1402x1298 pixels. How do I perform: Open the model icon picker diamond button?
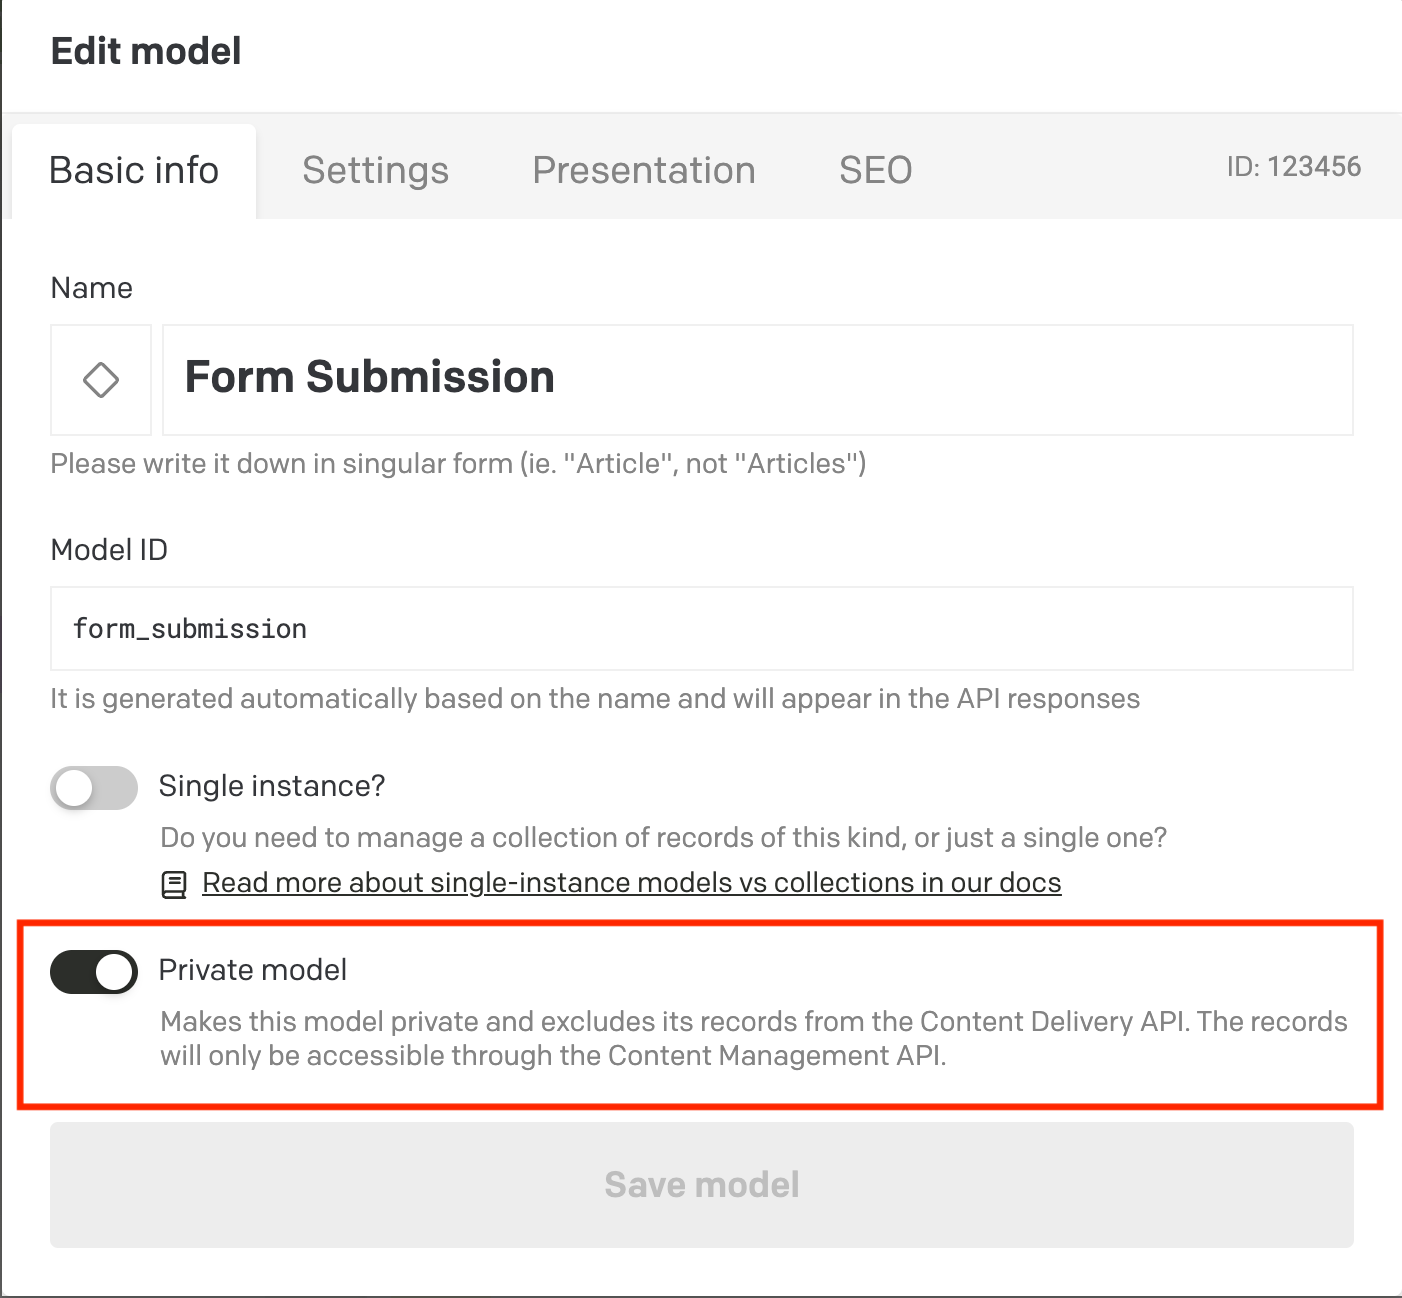pos(101,380)
